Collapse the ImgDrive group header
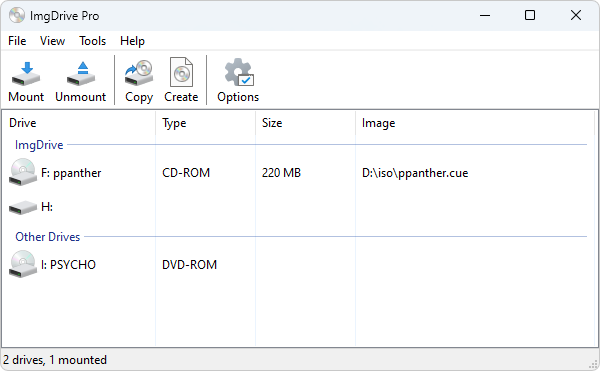This screenshot has width=600, height=371. (x=39, y=145)
